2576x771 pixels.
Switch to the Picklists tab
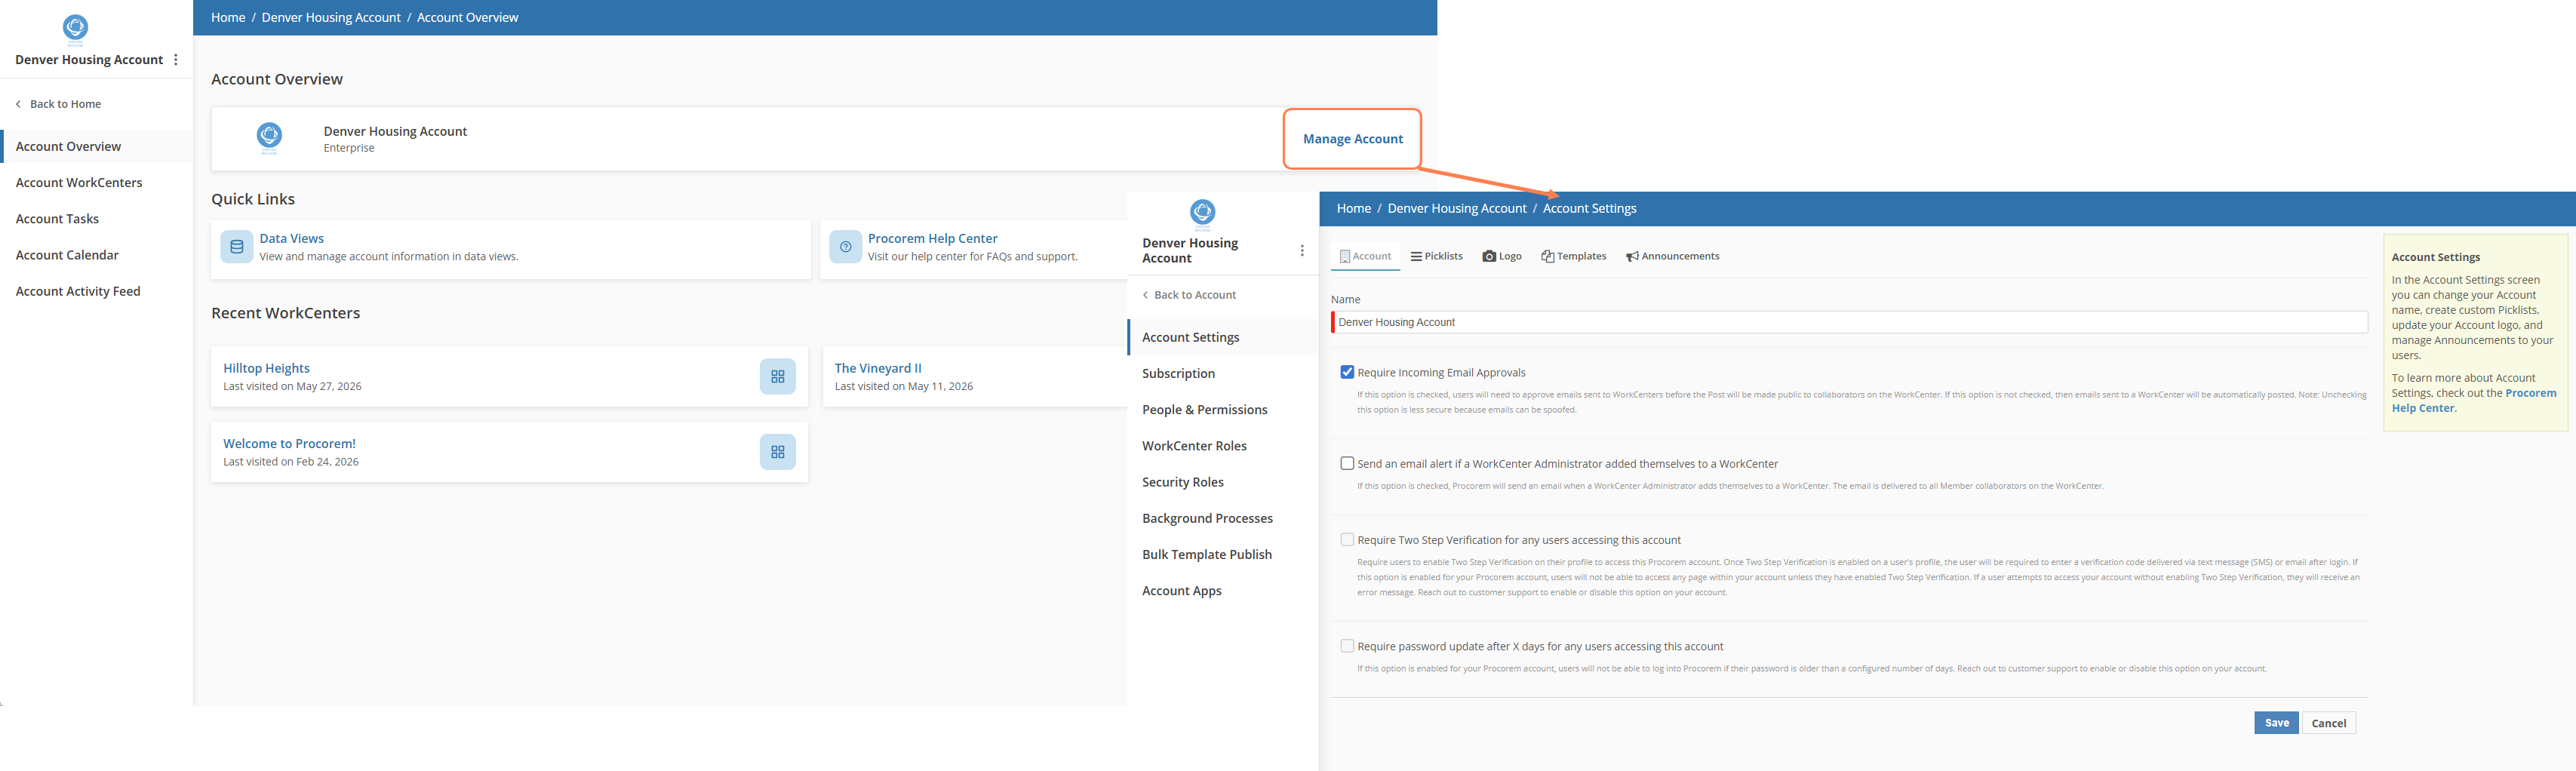(x=1436, y=256)
